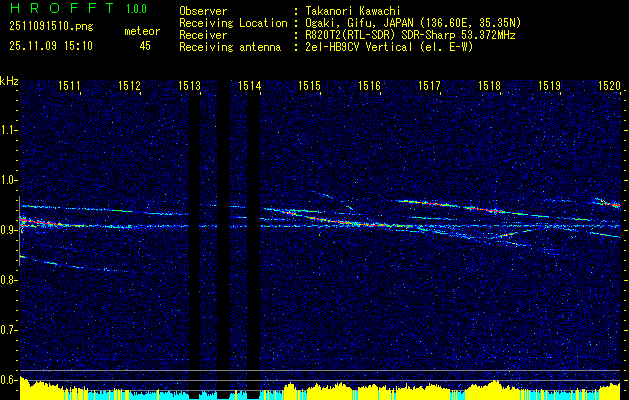Click the HROFFT program title
Image resolution: width=629 pixels, height=400 pixels.
tap(62, 8)
